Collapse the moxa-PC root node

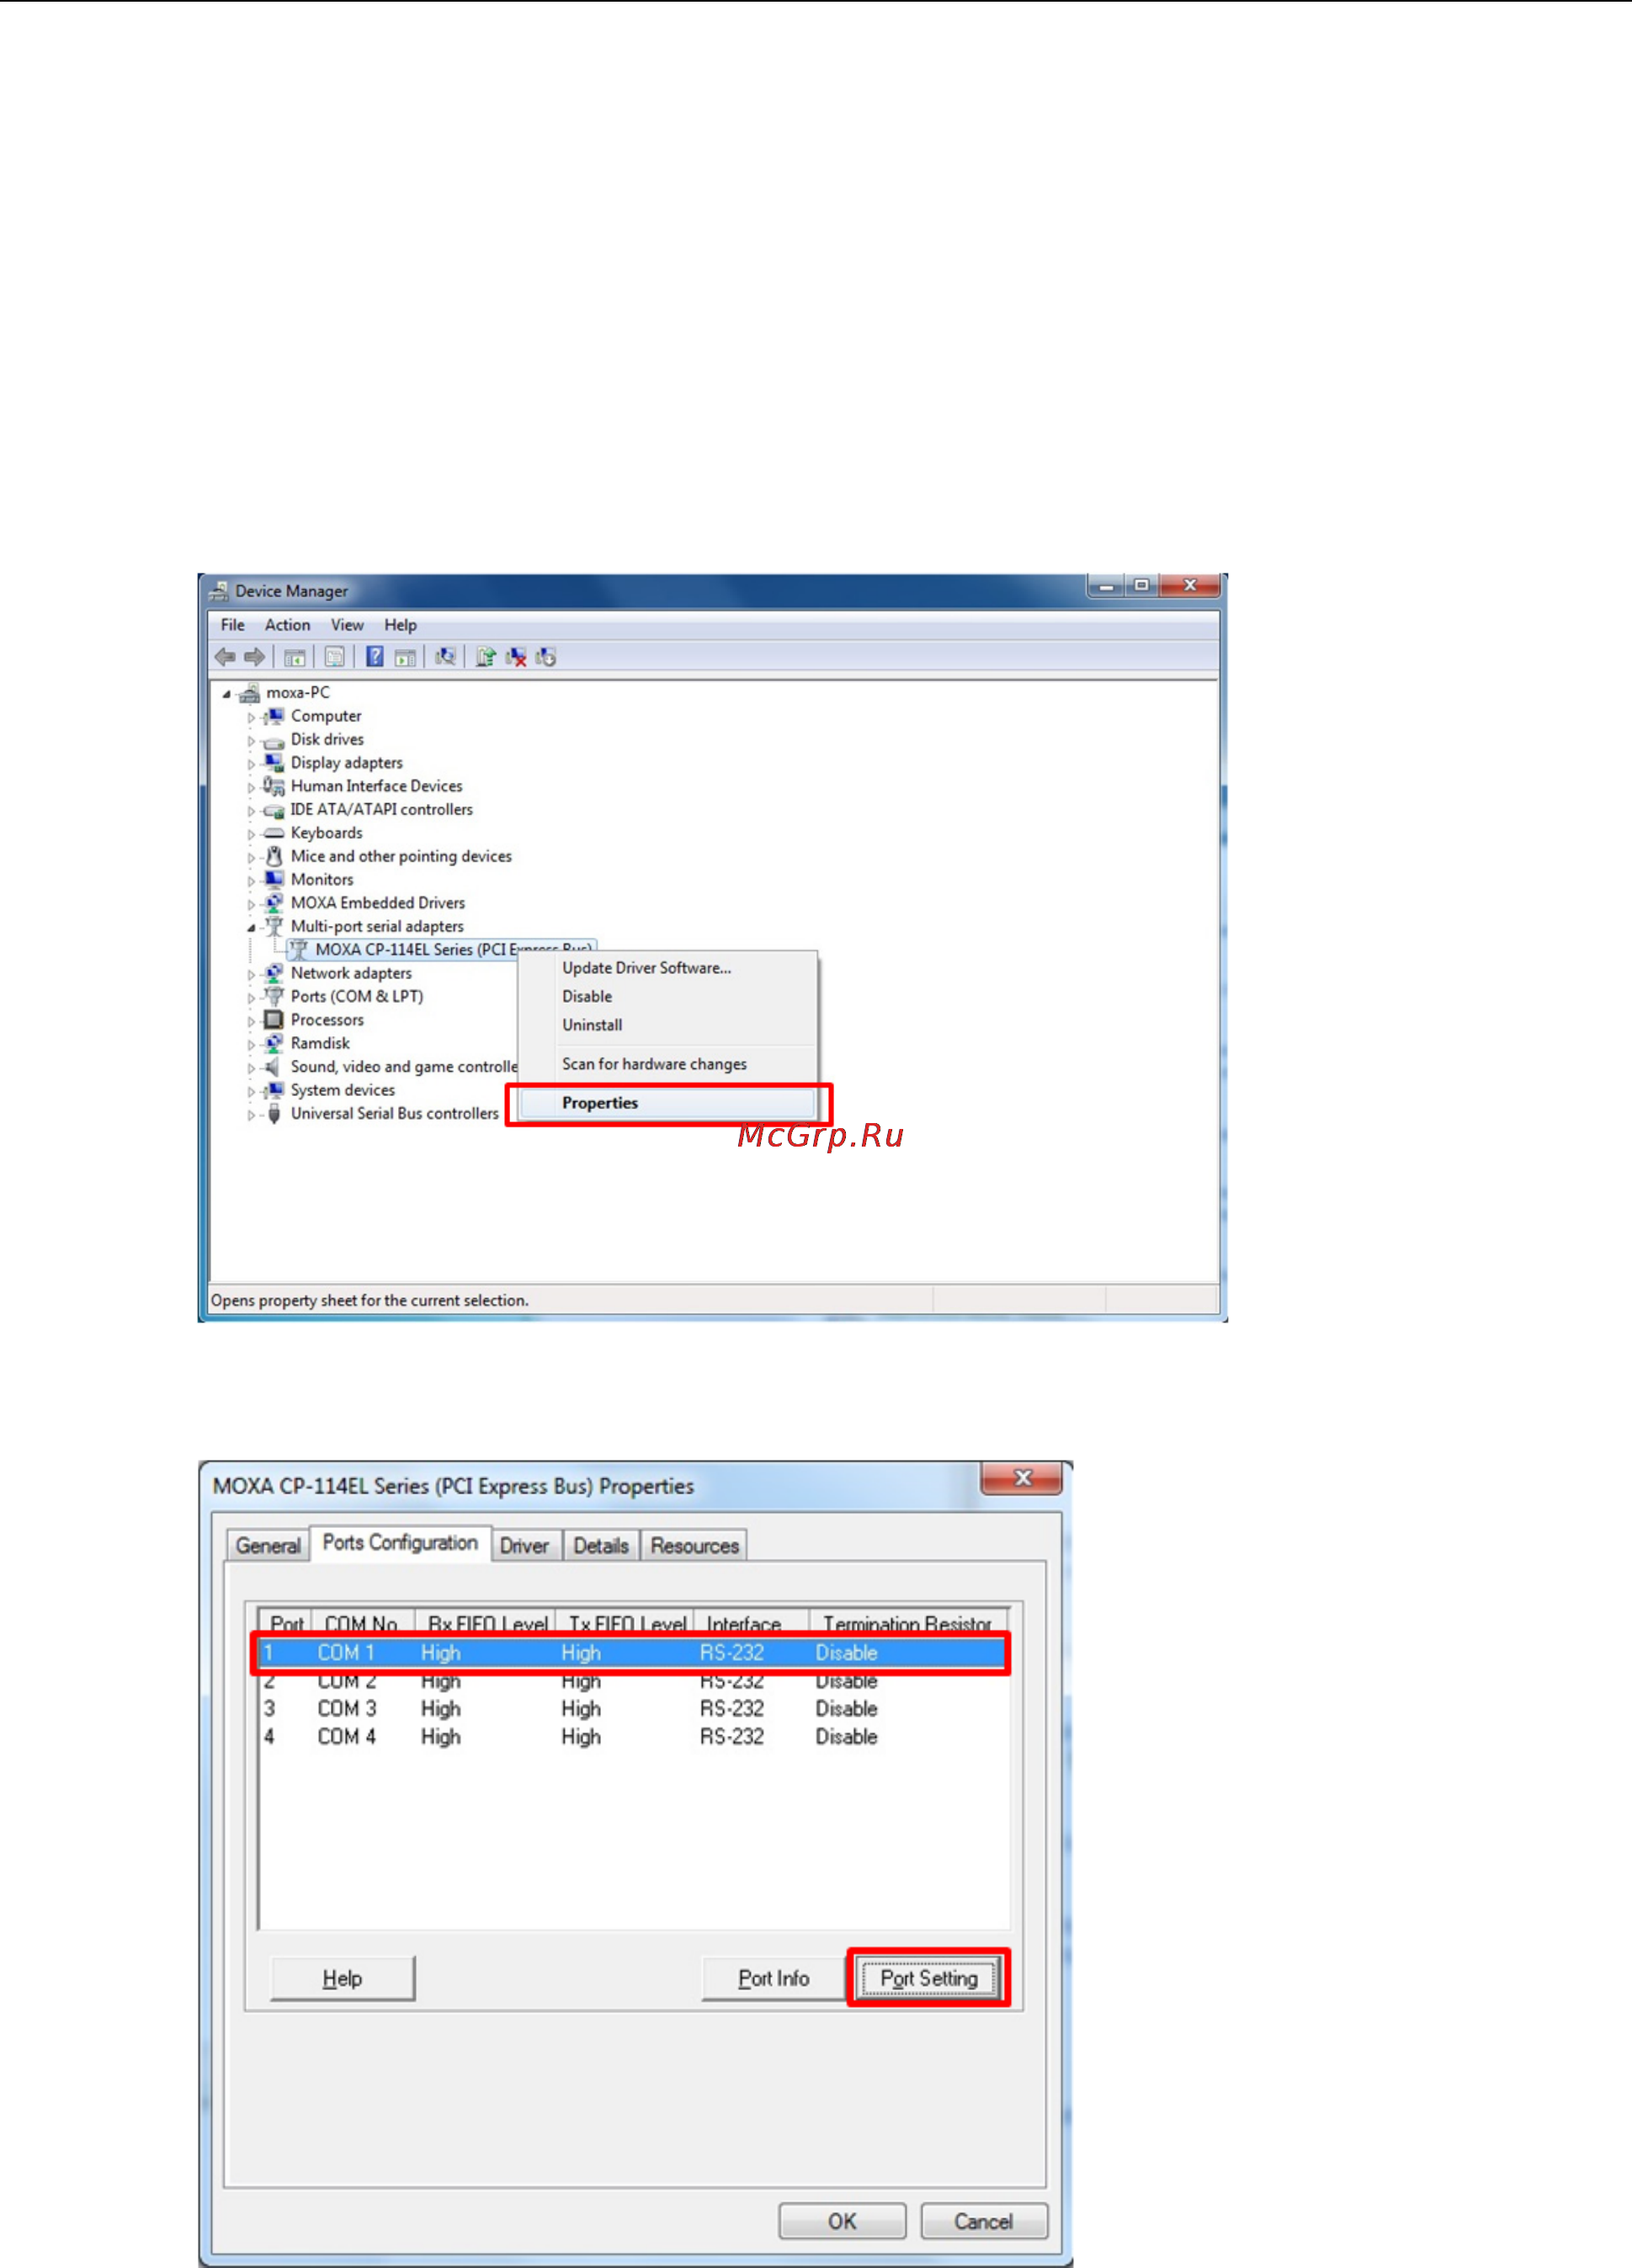pyautogui.click(x=226, y=694)
